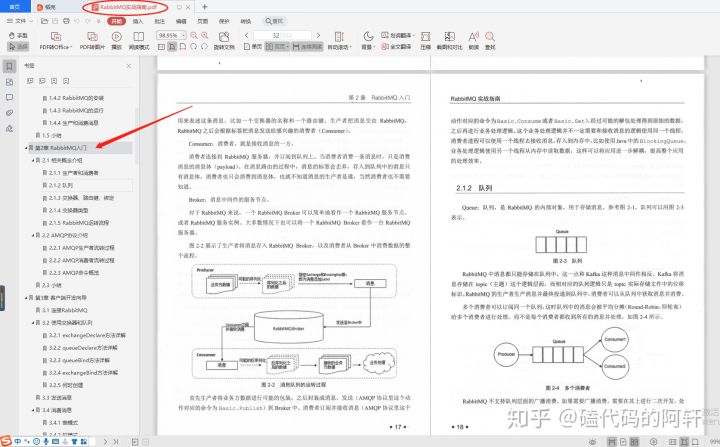Switch to the 批注 ribbon tab
The image size is (720, 447).
pyautogui.click(x=159, y=21)
